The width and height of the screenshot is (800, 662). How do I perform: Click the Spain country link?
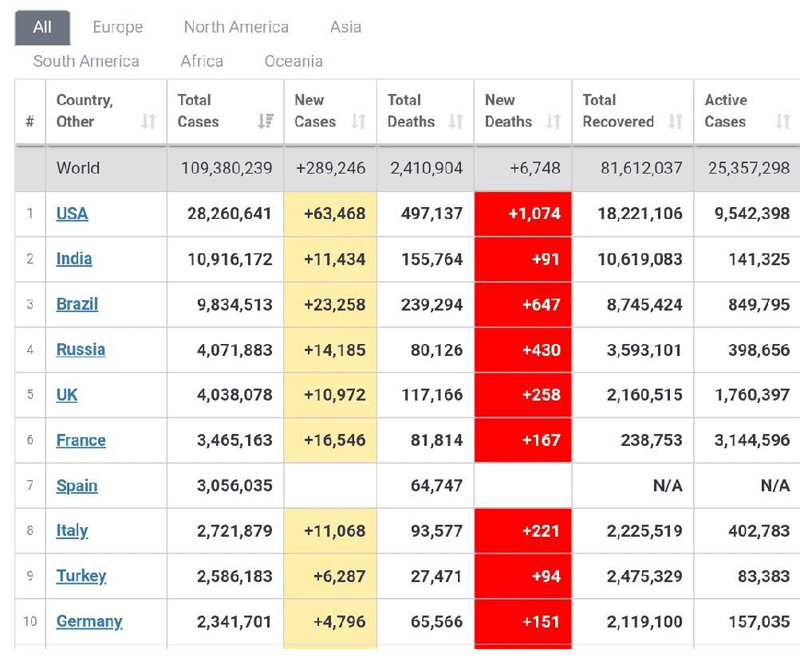pos(75,485)
